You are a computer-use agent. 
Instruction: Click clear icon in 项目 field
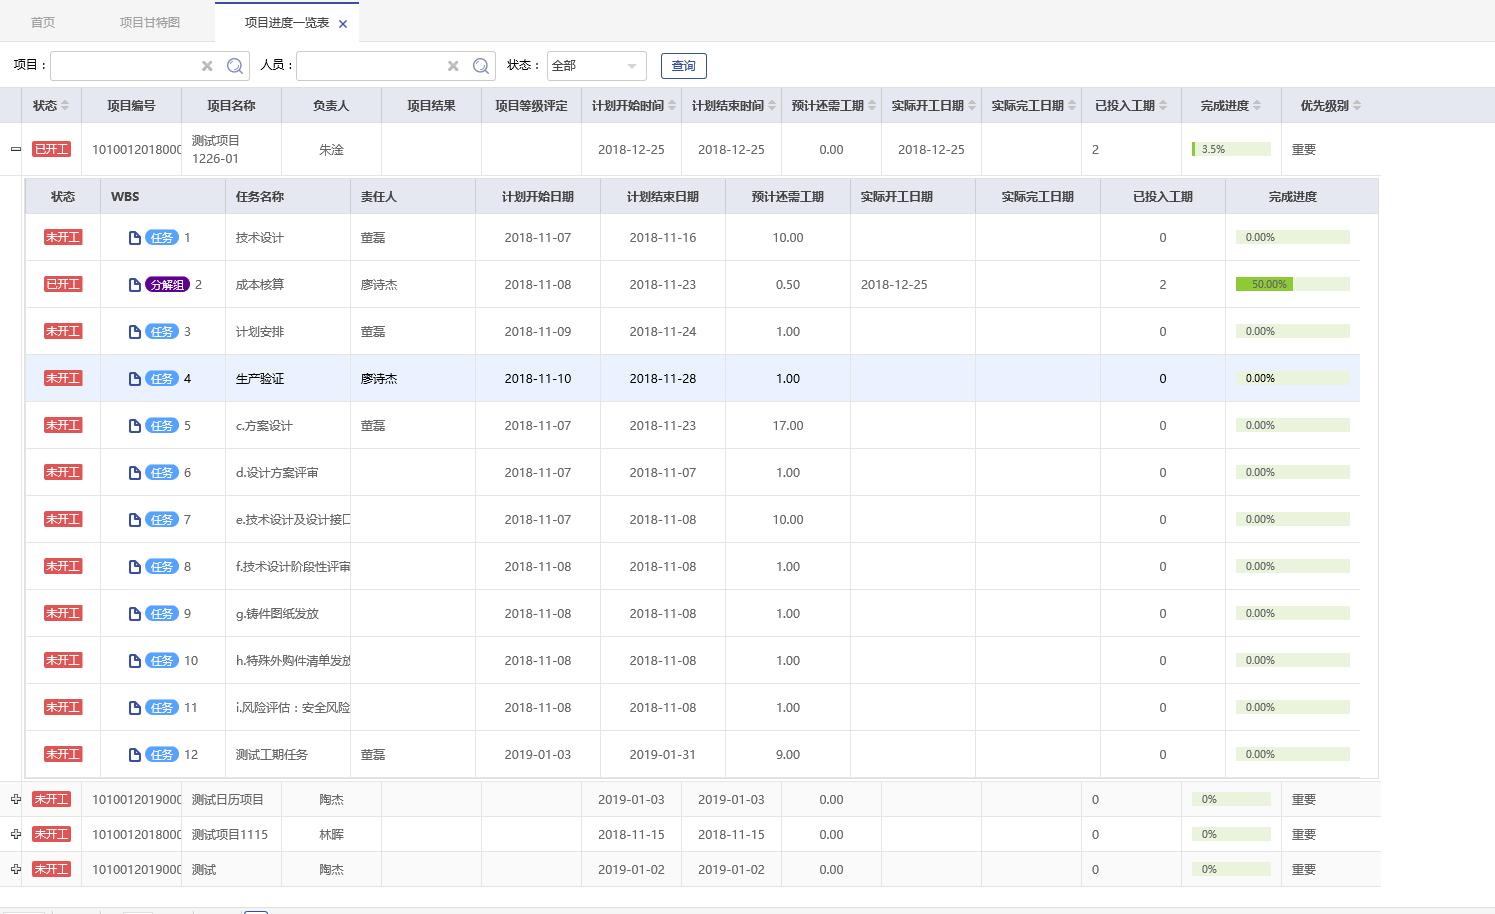(x=207, y=66)
